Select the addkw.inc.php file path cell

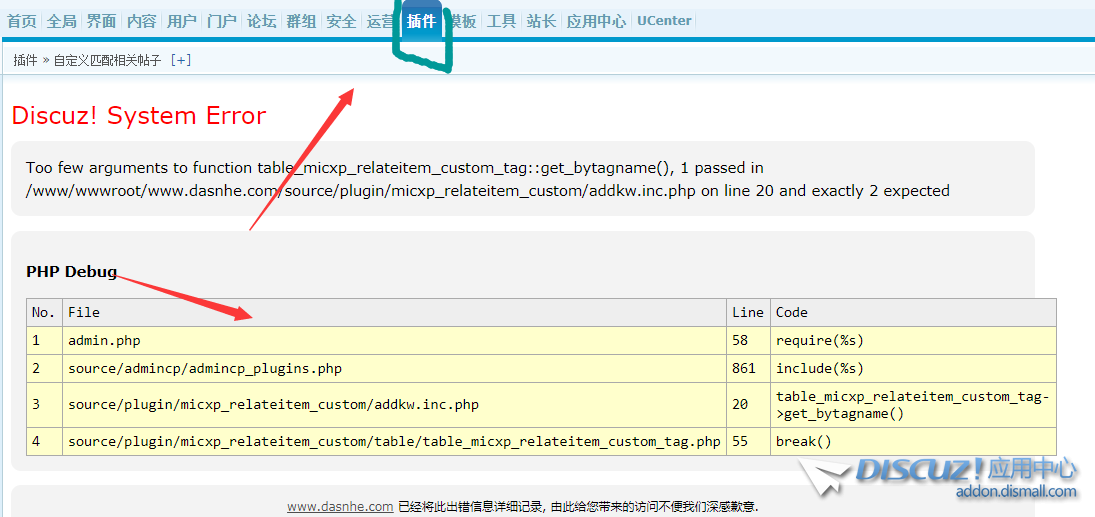click(395, 405)
